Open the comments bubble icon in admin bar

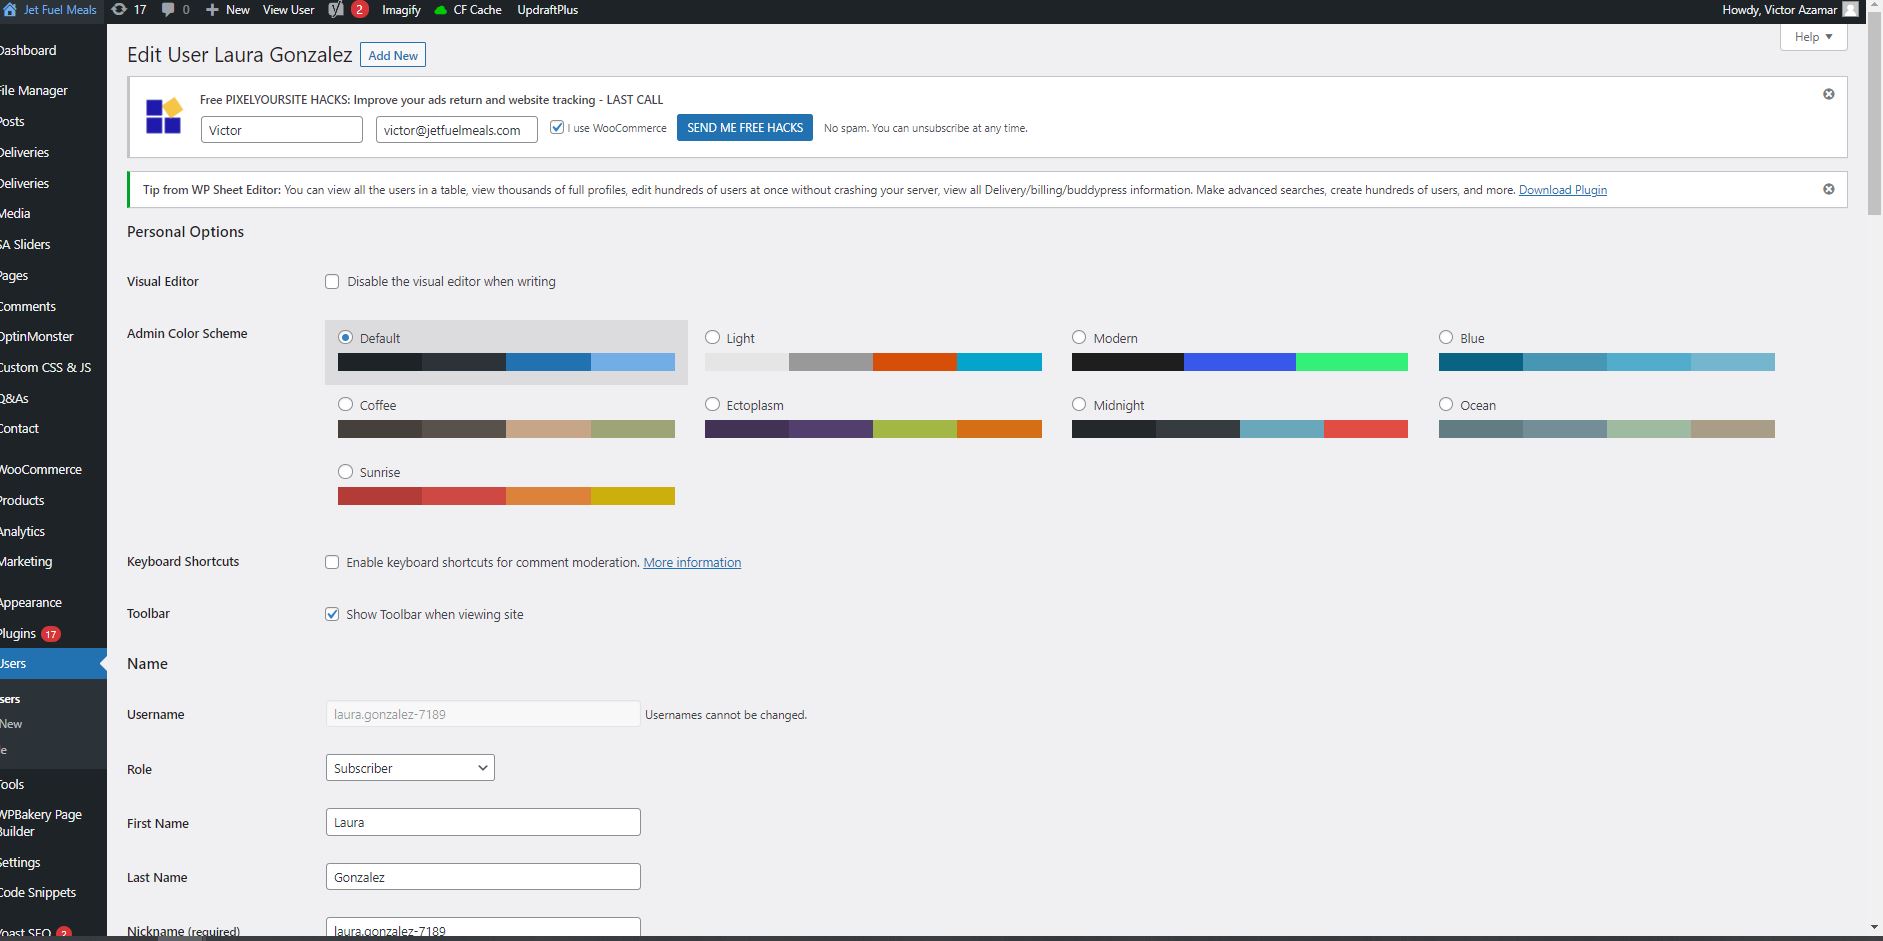click(x=168, y=10)
